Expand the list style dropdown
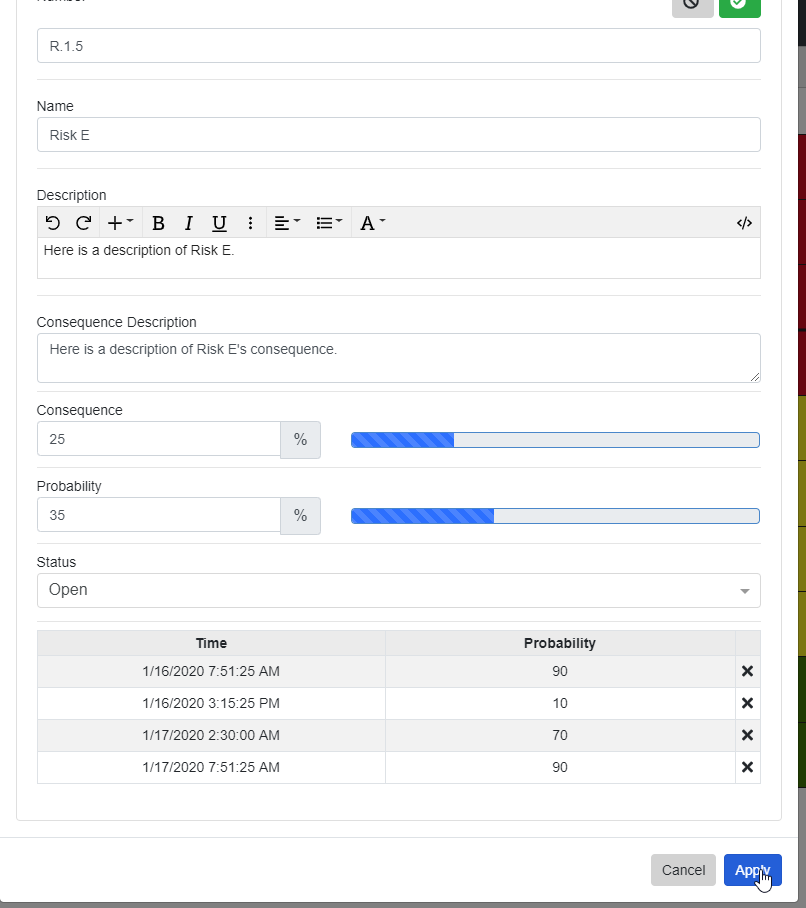 click(329, 223)
